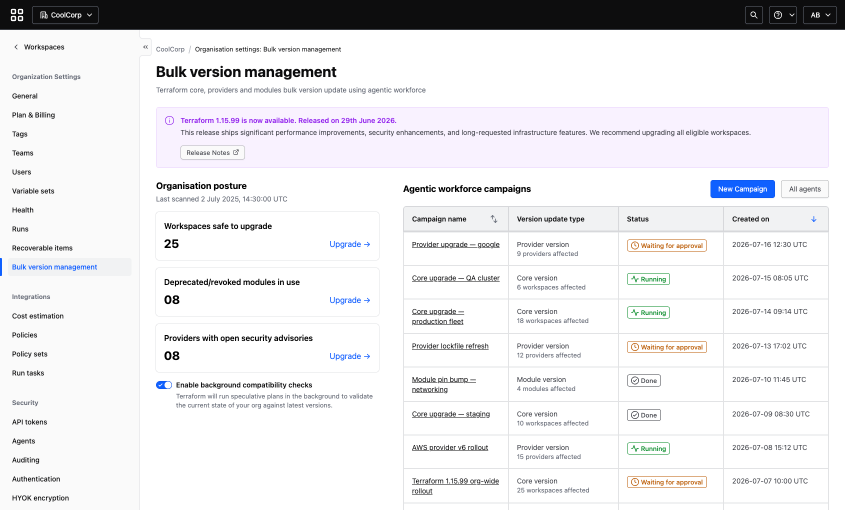Open HYOK encryption page
Screen dimensions: 845x510
coord(40,498)
